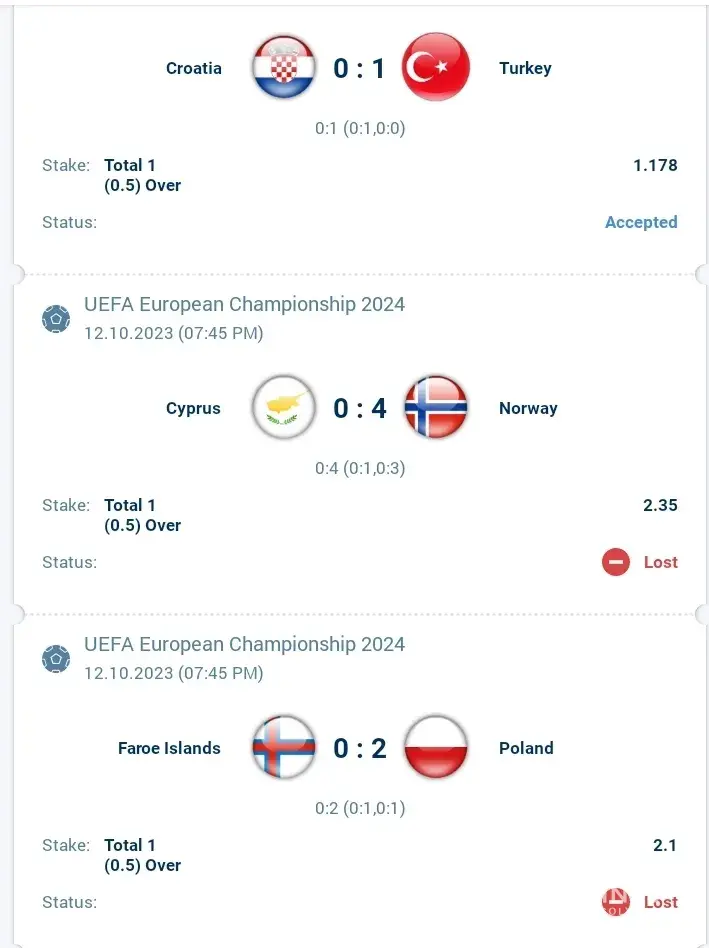709x948 pixels.
Task: Click the Faroe Islands team name
Action: (169, 748)
